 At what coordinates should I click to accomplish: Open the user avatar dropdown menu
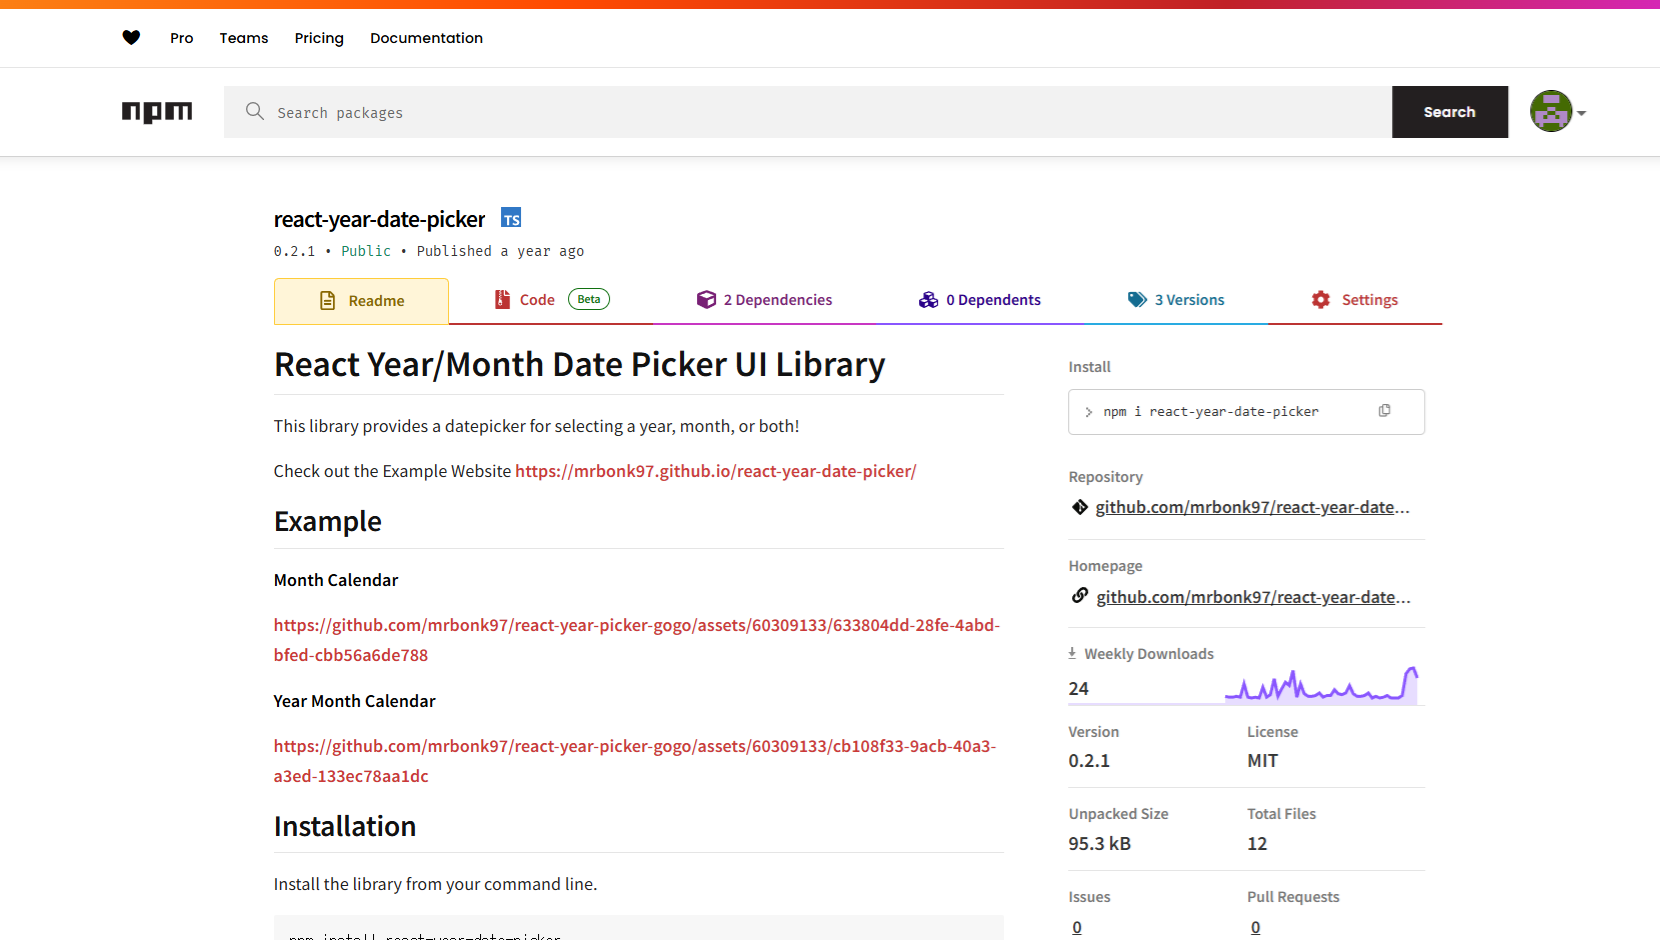click(x=1558, y=112)
